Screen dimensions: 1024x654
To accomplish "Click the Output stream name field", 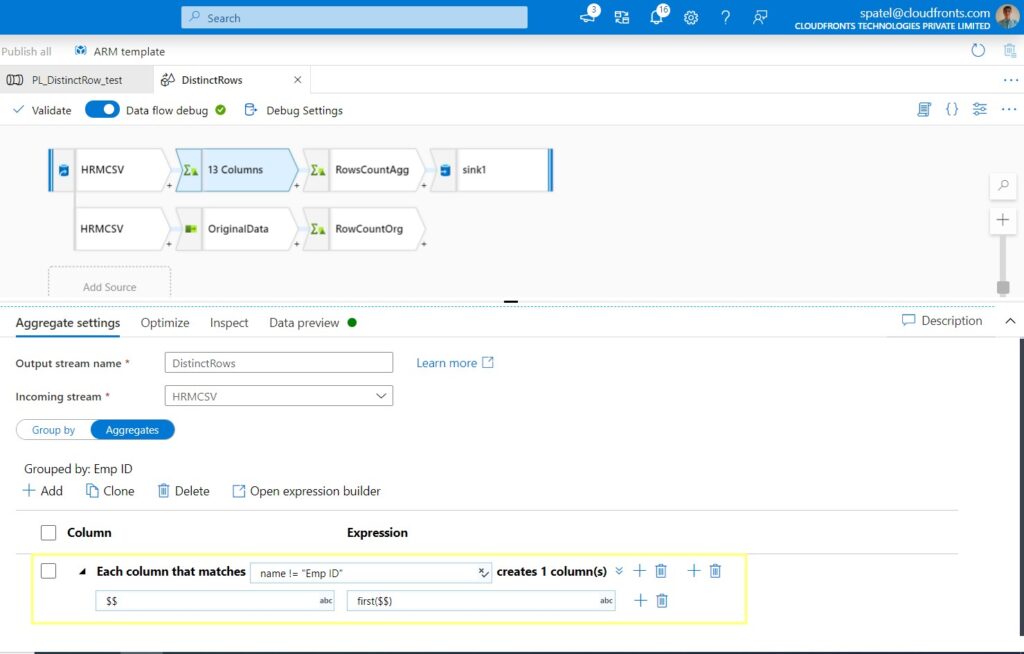I will [x=279, y=363].
